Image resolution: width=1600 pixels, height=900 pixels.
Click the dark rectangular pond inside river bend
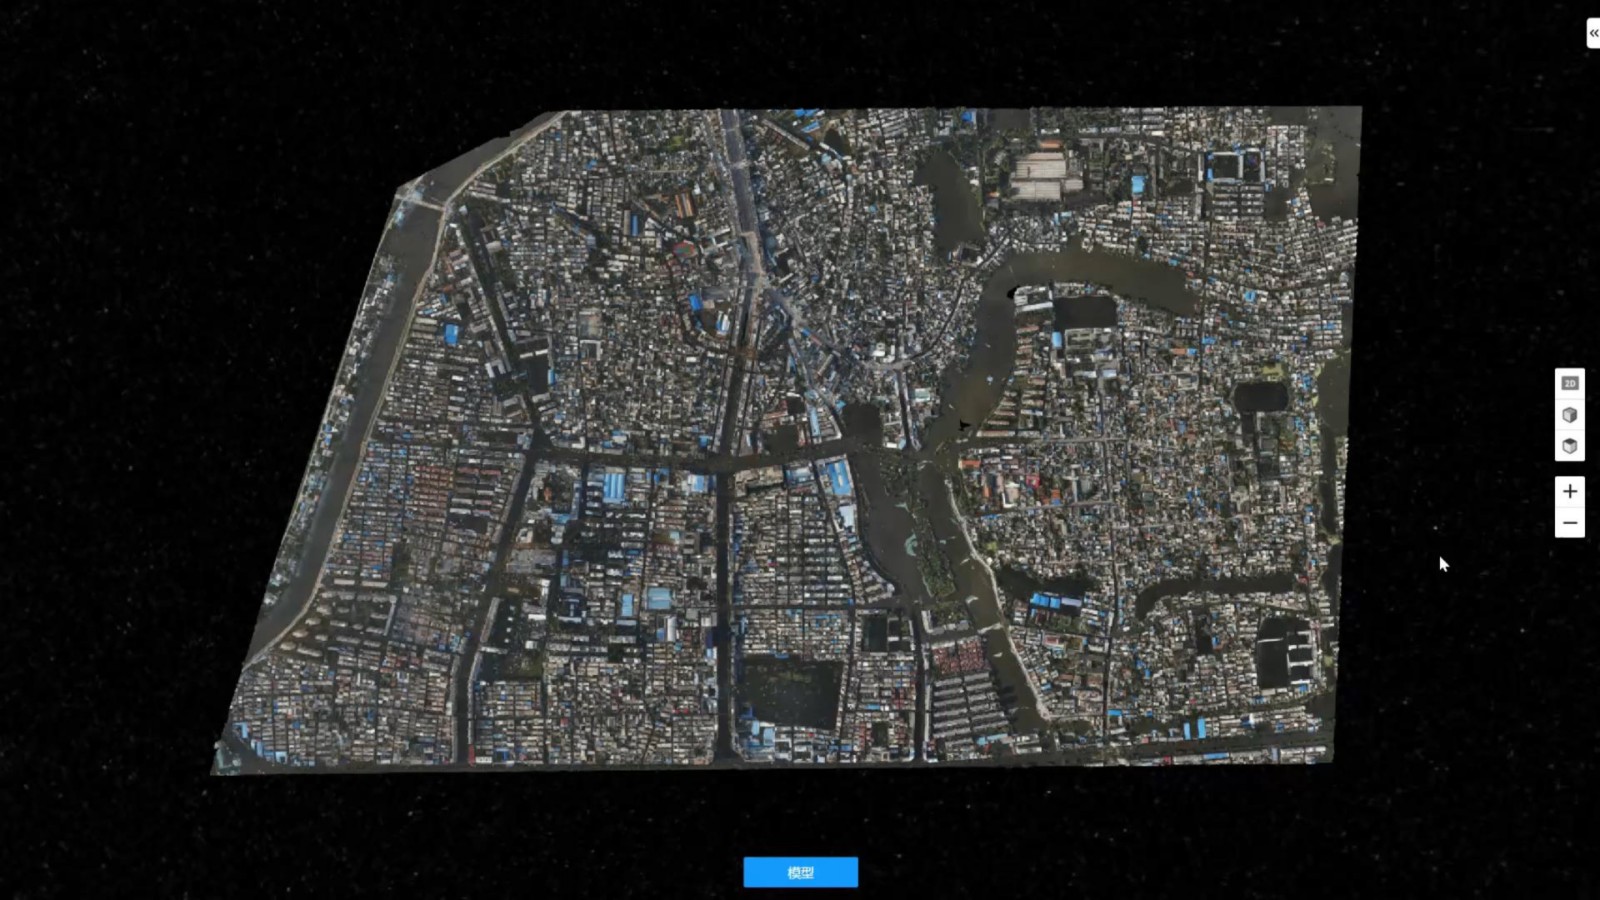pyautogui.click(x=1085, y=312)
